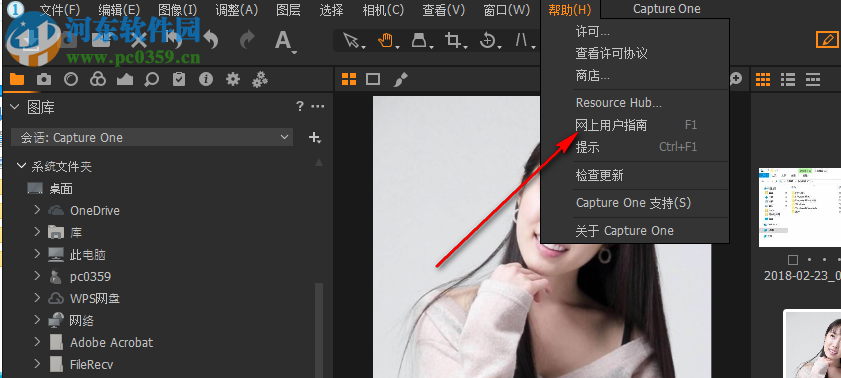Open the 文件(F) menu
Viewport: 841px width, 378px height.
tap(60, 9)
